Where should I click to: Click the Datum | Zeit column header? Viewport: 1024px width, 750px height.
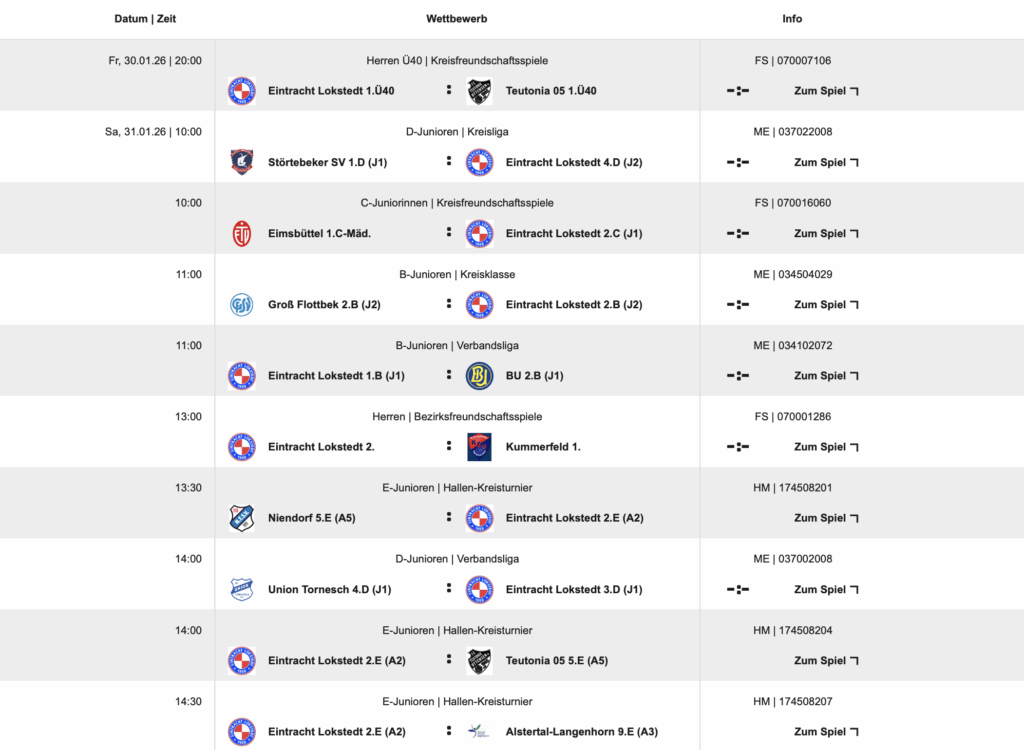tap(145, 19)
